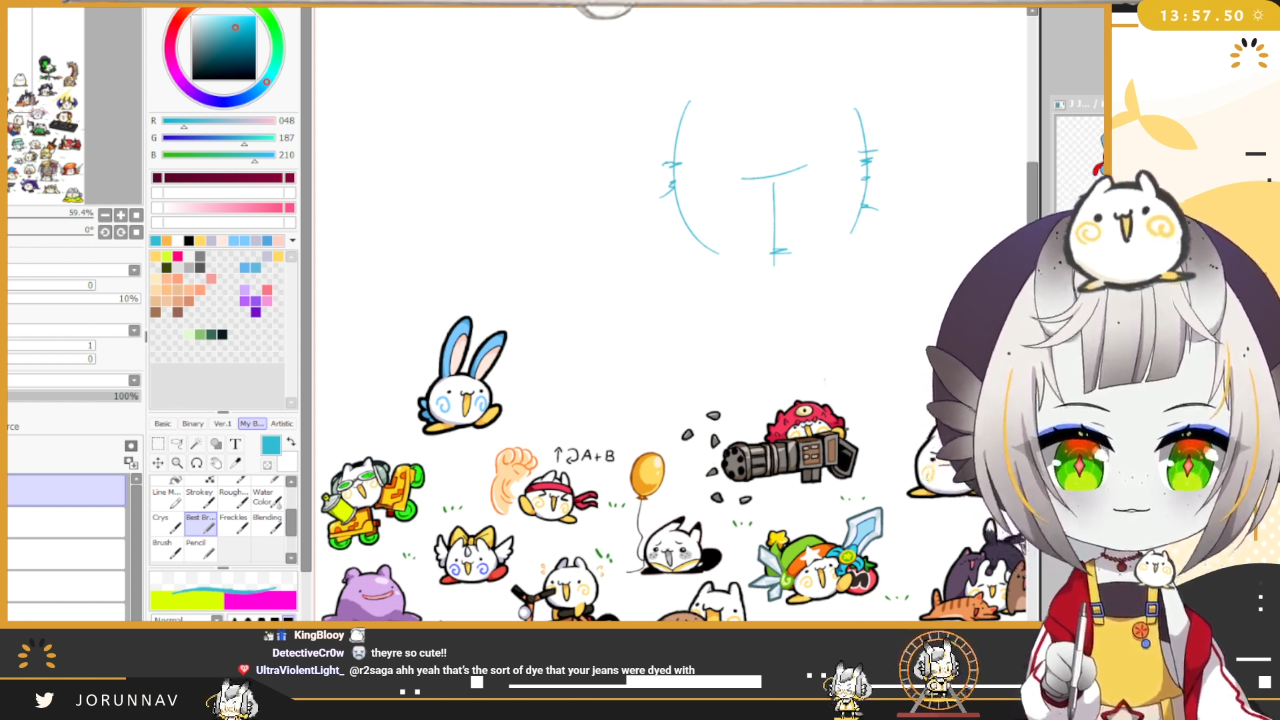Image resolution: width=1280 pixels, height=720 pixels.
Task: Switch to the Artistic brush tab
Action: (282, 424)
